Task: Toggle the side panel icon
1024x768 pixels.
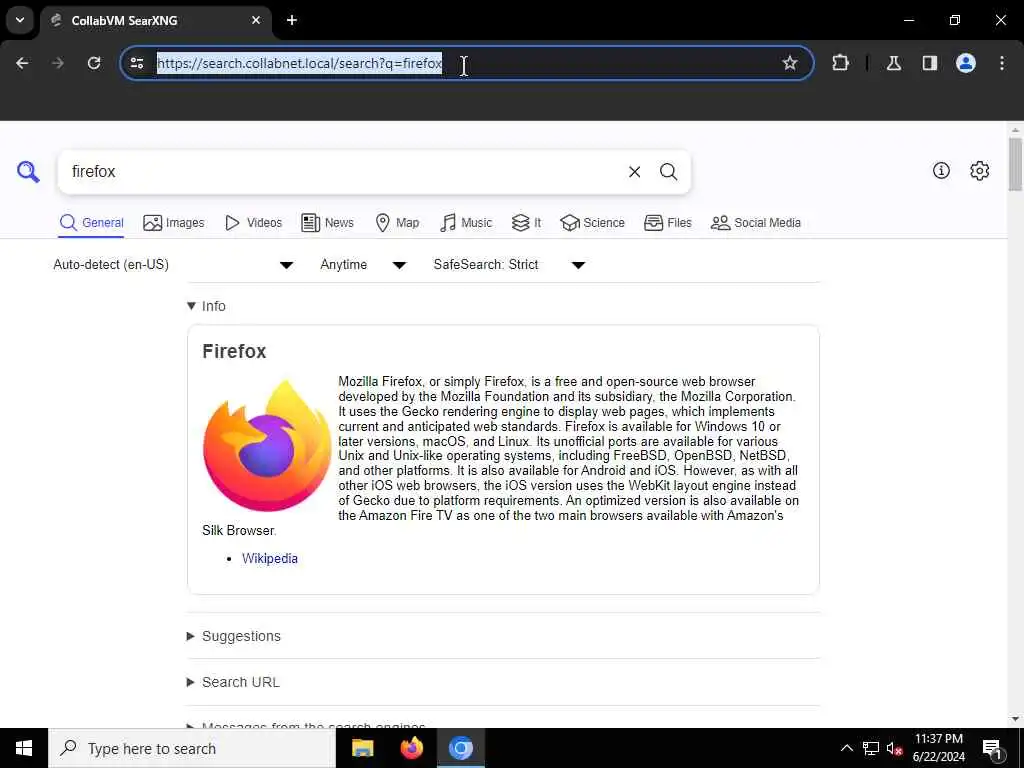Action: (x=930, y=63)
